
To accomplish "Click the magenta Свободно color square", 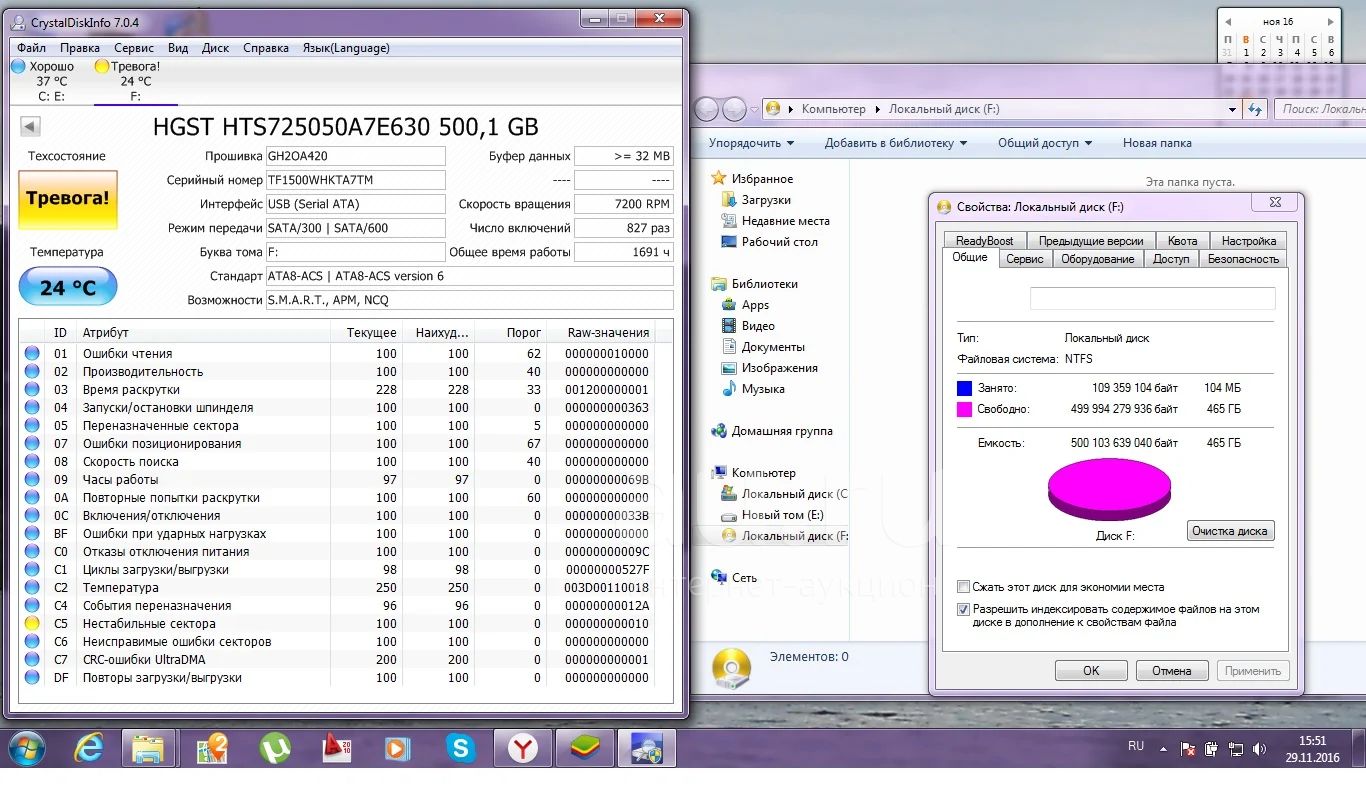I will (x=964, y=409).
